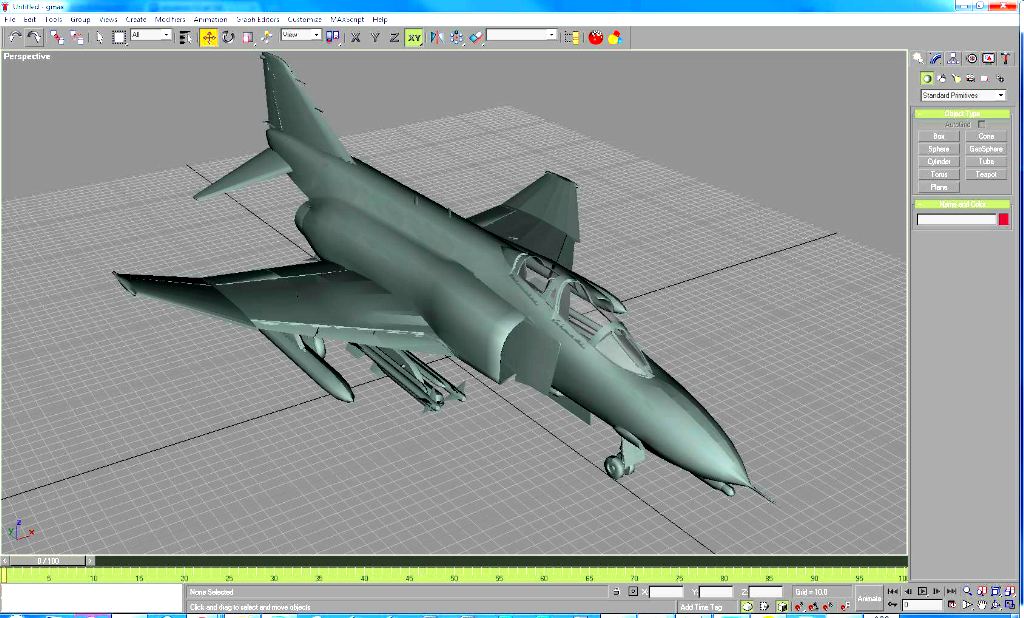
Task: Select the Move tool in the toolbar
Action: click(x=209, y=37)
